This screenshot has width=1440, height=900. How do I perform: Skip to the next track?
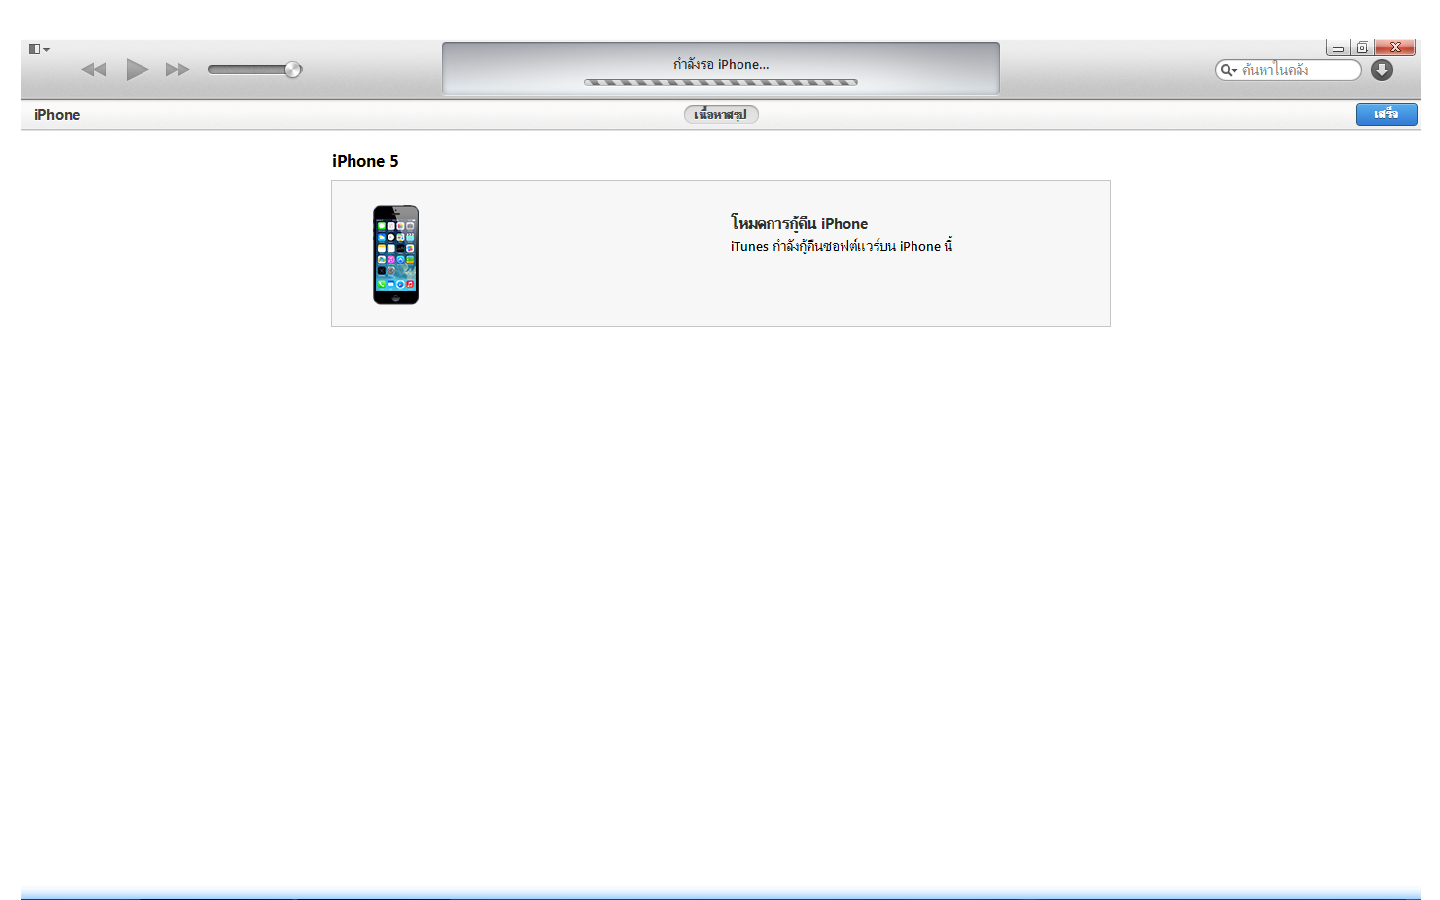coord(178,69)
